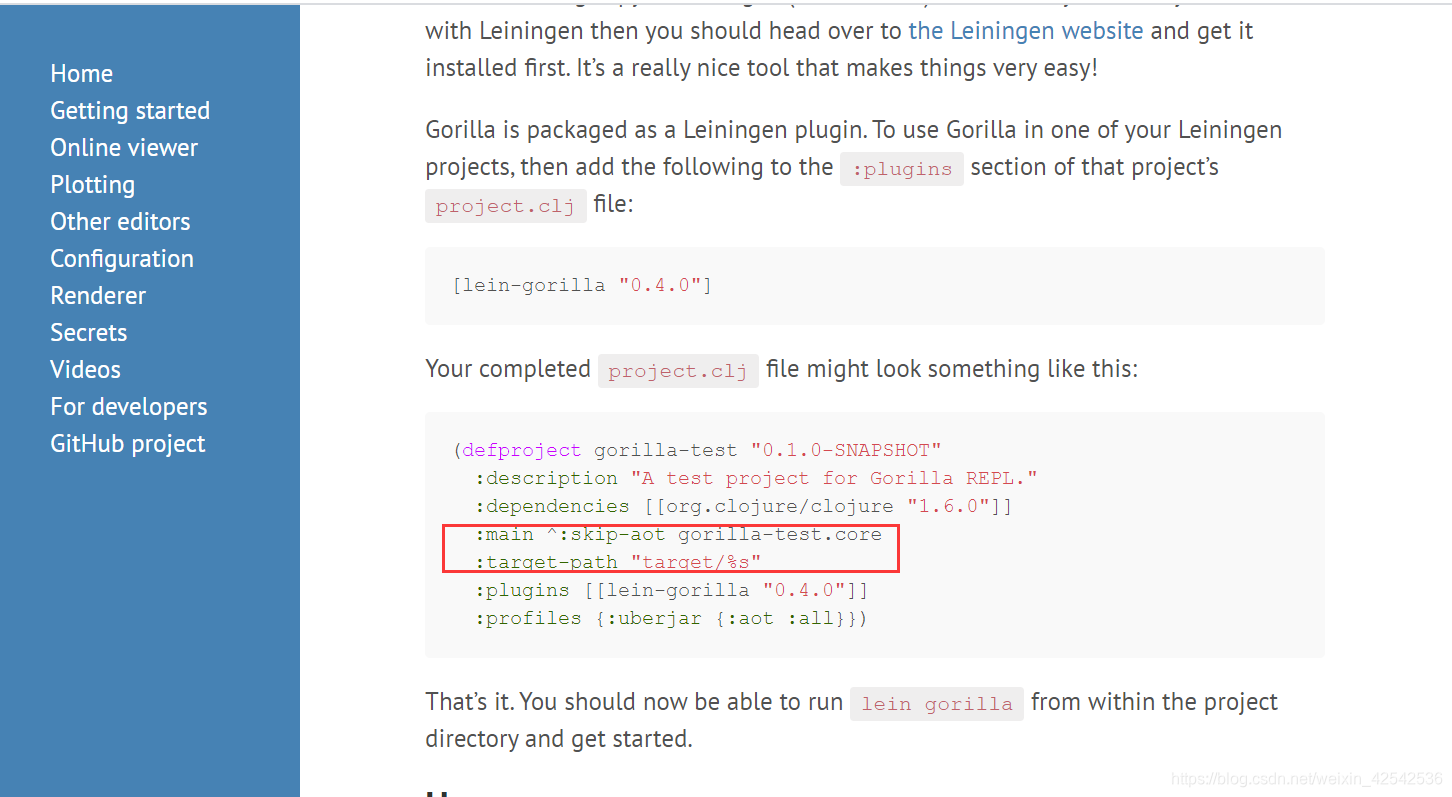Click the lein gorilla inline code
The width and height of the screenshot is (1452, 797).
coord(937,704)
